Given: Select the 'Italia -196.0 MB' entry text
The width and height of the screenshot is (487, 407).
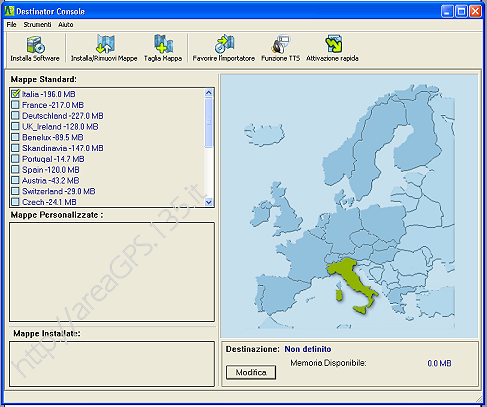Looking at the screenshot, I should coord(49,94).
